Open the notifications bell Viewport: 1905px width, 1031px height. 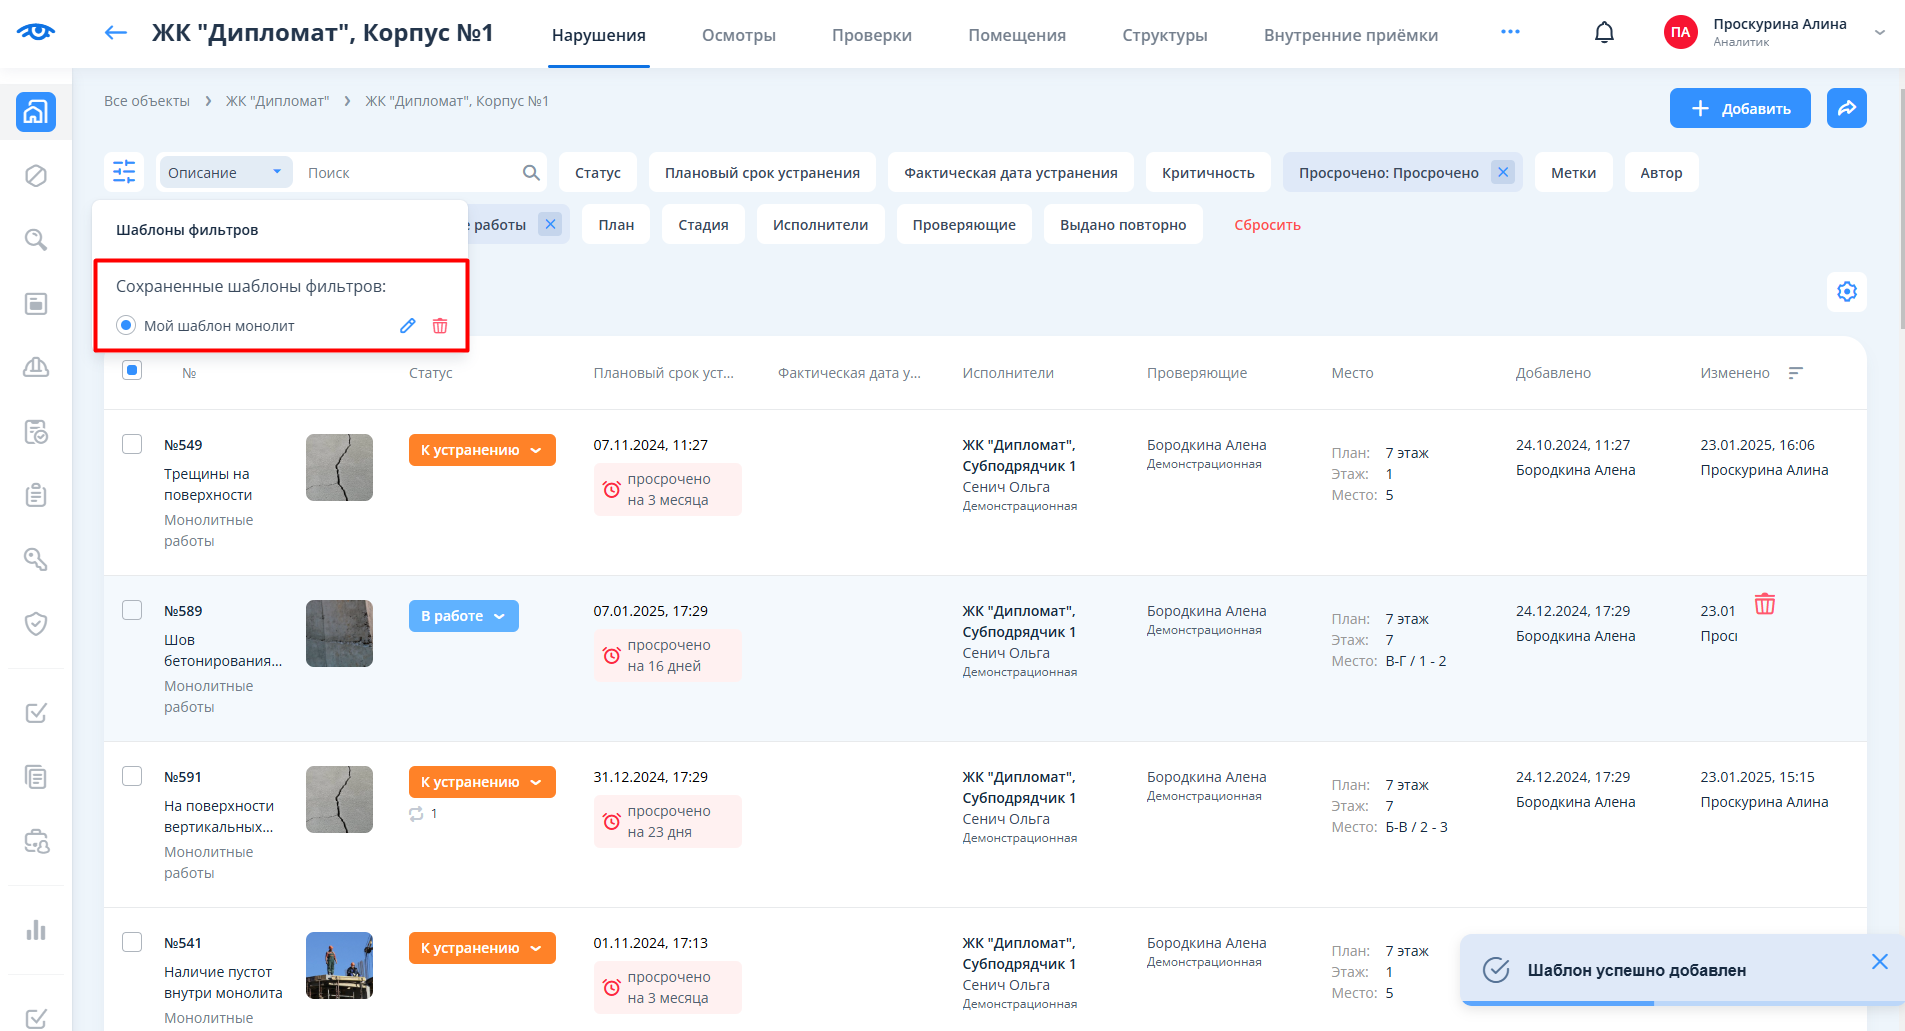click(x=1604, y=33)
